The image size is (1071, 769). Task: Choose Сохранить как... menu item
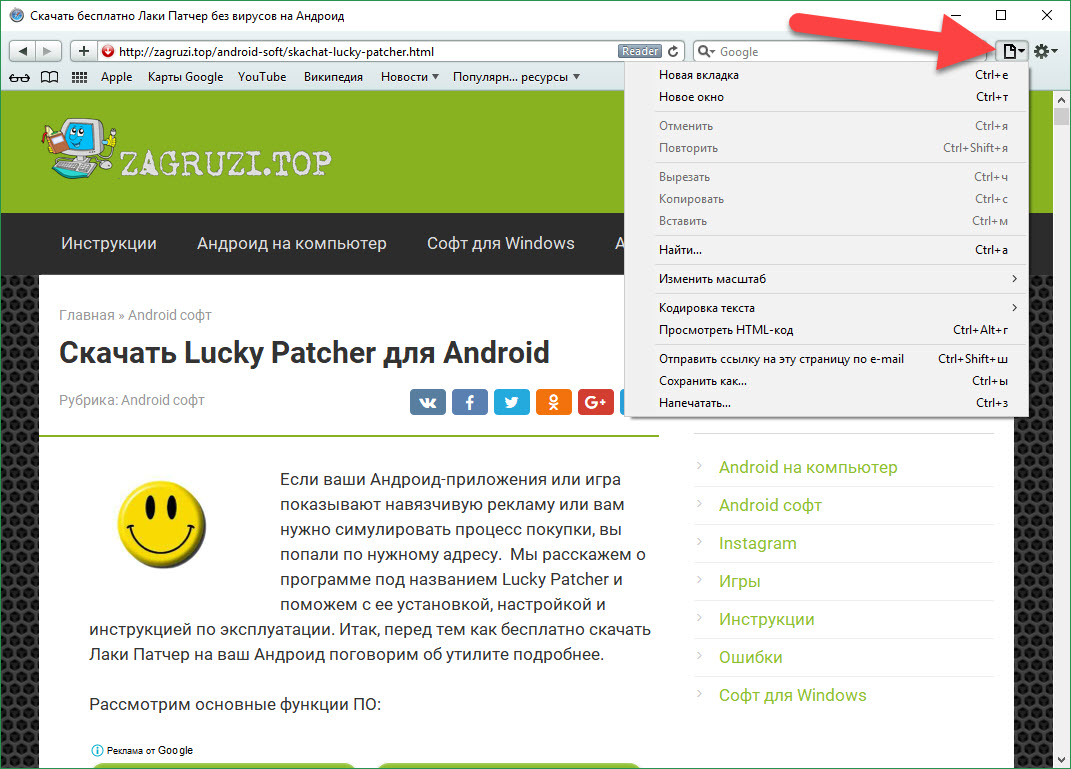(x=702, y=381)
